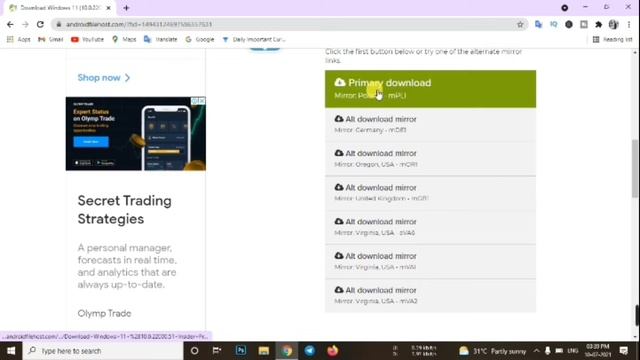The image size is (640, 360).
Task: Open the Maps bookmark
Action: 124,39
